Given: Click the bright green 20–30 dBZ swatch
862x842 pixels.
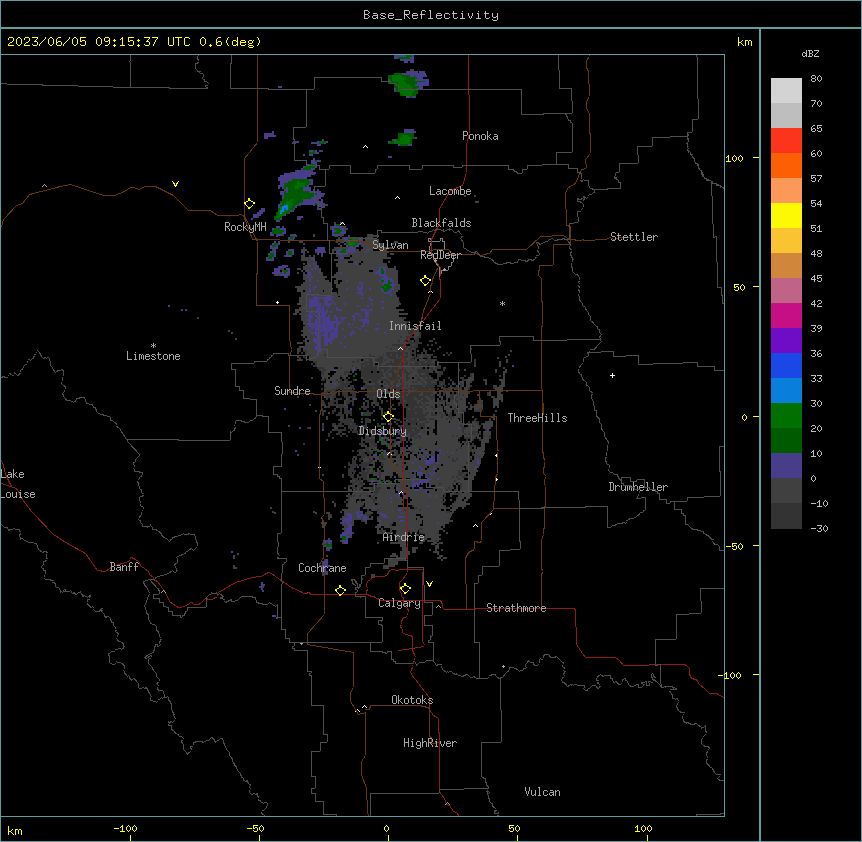Looking at the screenshot, I should 786,416.
